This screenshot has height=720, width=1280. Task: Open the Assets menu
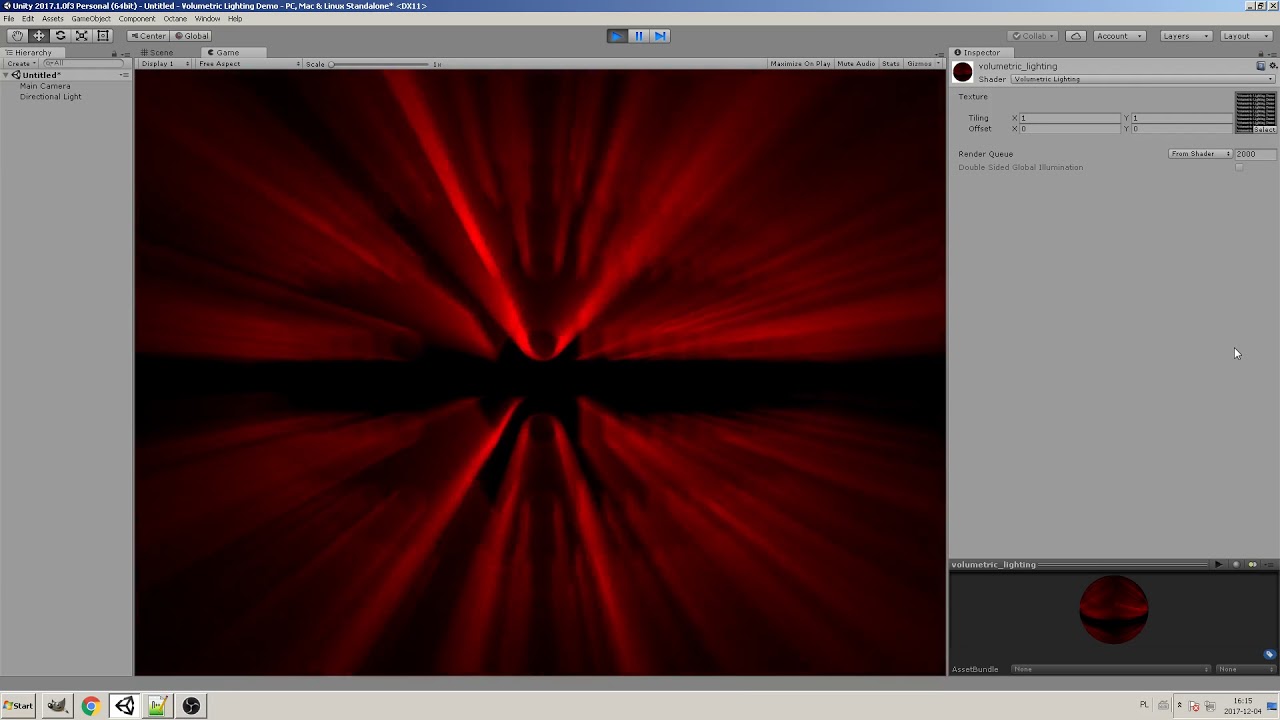tap(52, 19)
